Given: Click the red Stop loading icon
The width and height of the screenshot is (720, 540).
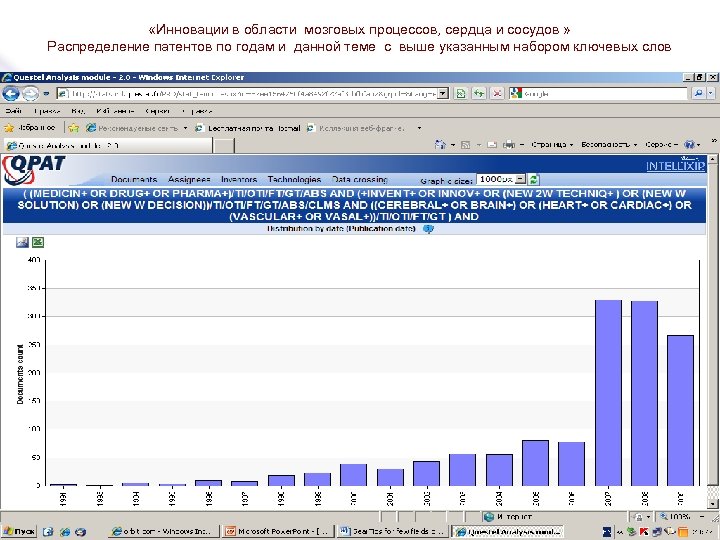Looking at the screenshot, I should (x=497, y=94).
